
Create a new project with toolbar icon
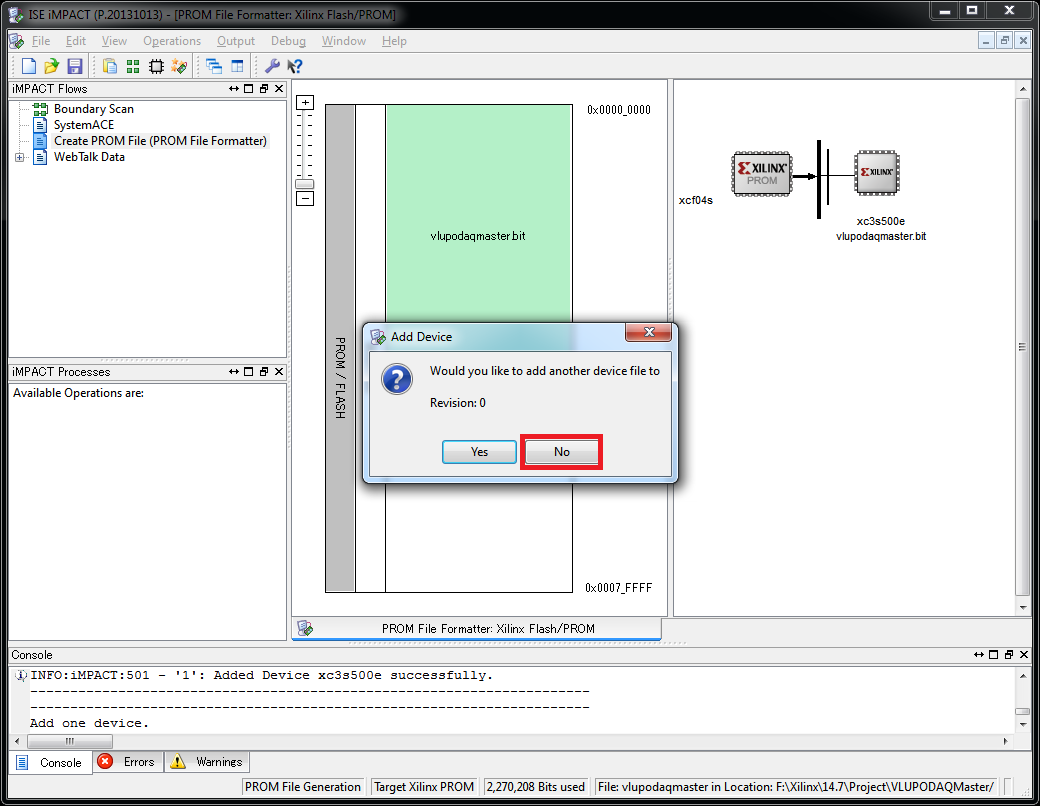pyautogui.click(x=29, y=66)
